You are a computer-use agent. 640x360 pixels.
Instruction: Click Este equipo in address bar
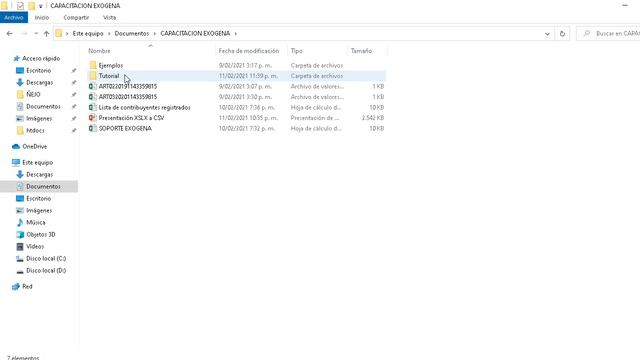point(88,33)
